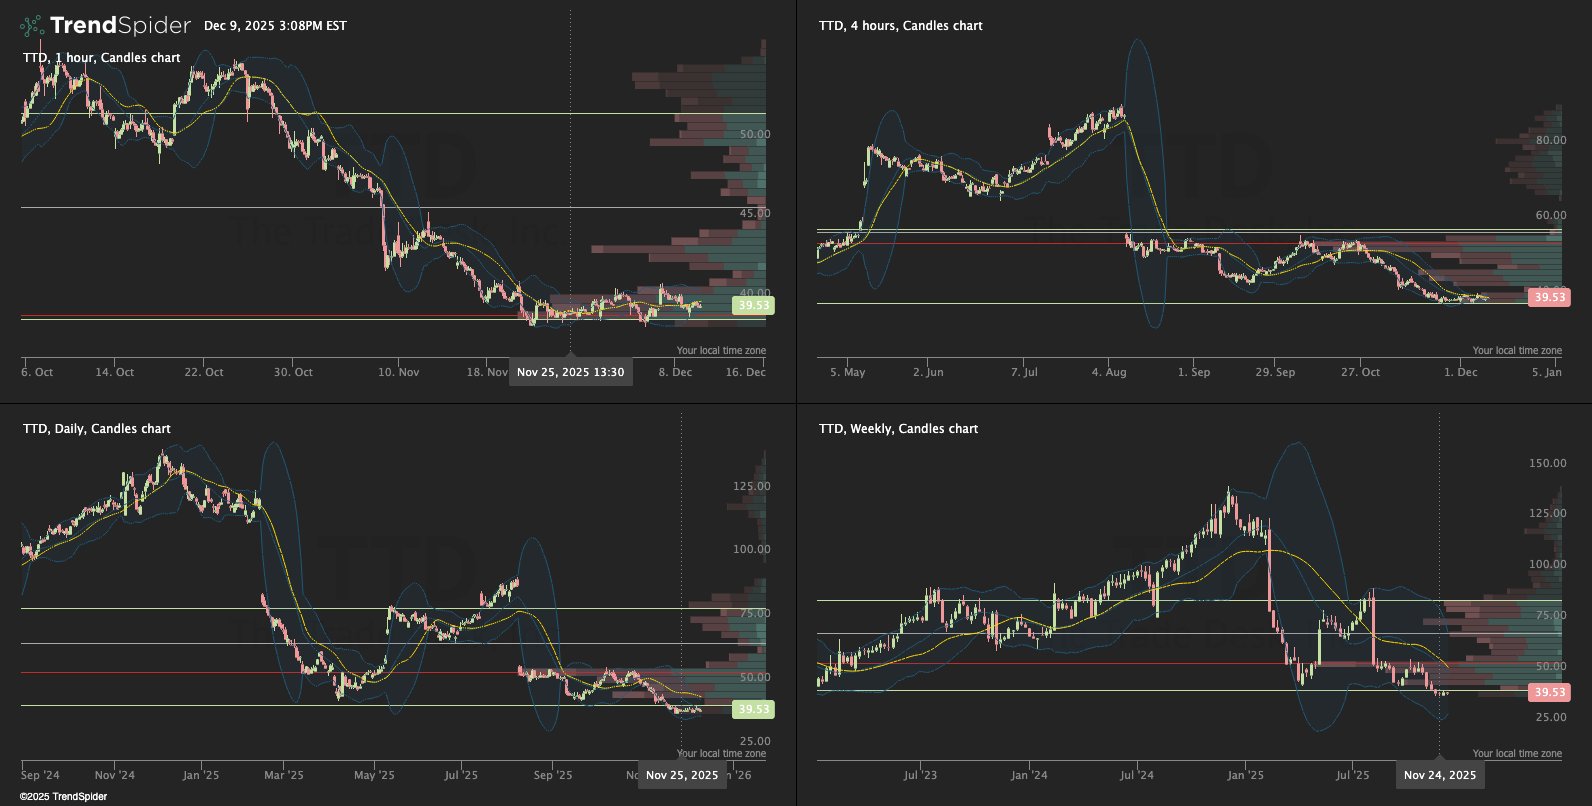Click 'Your local time zone' on Weekly chart
The image size is (1592, 806).
pos(1516,754)
